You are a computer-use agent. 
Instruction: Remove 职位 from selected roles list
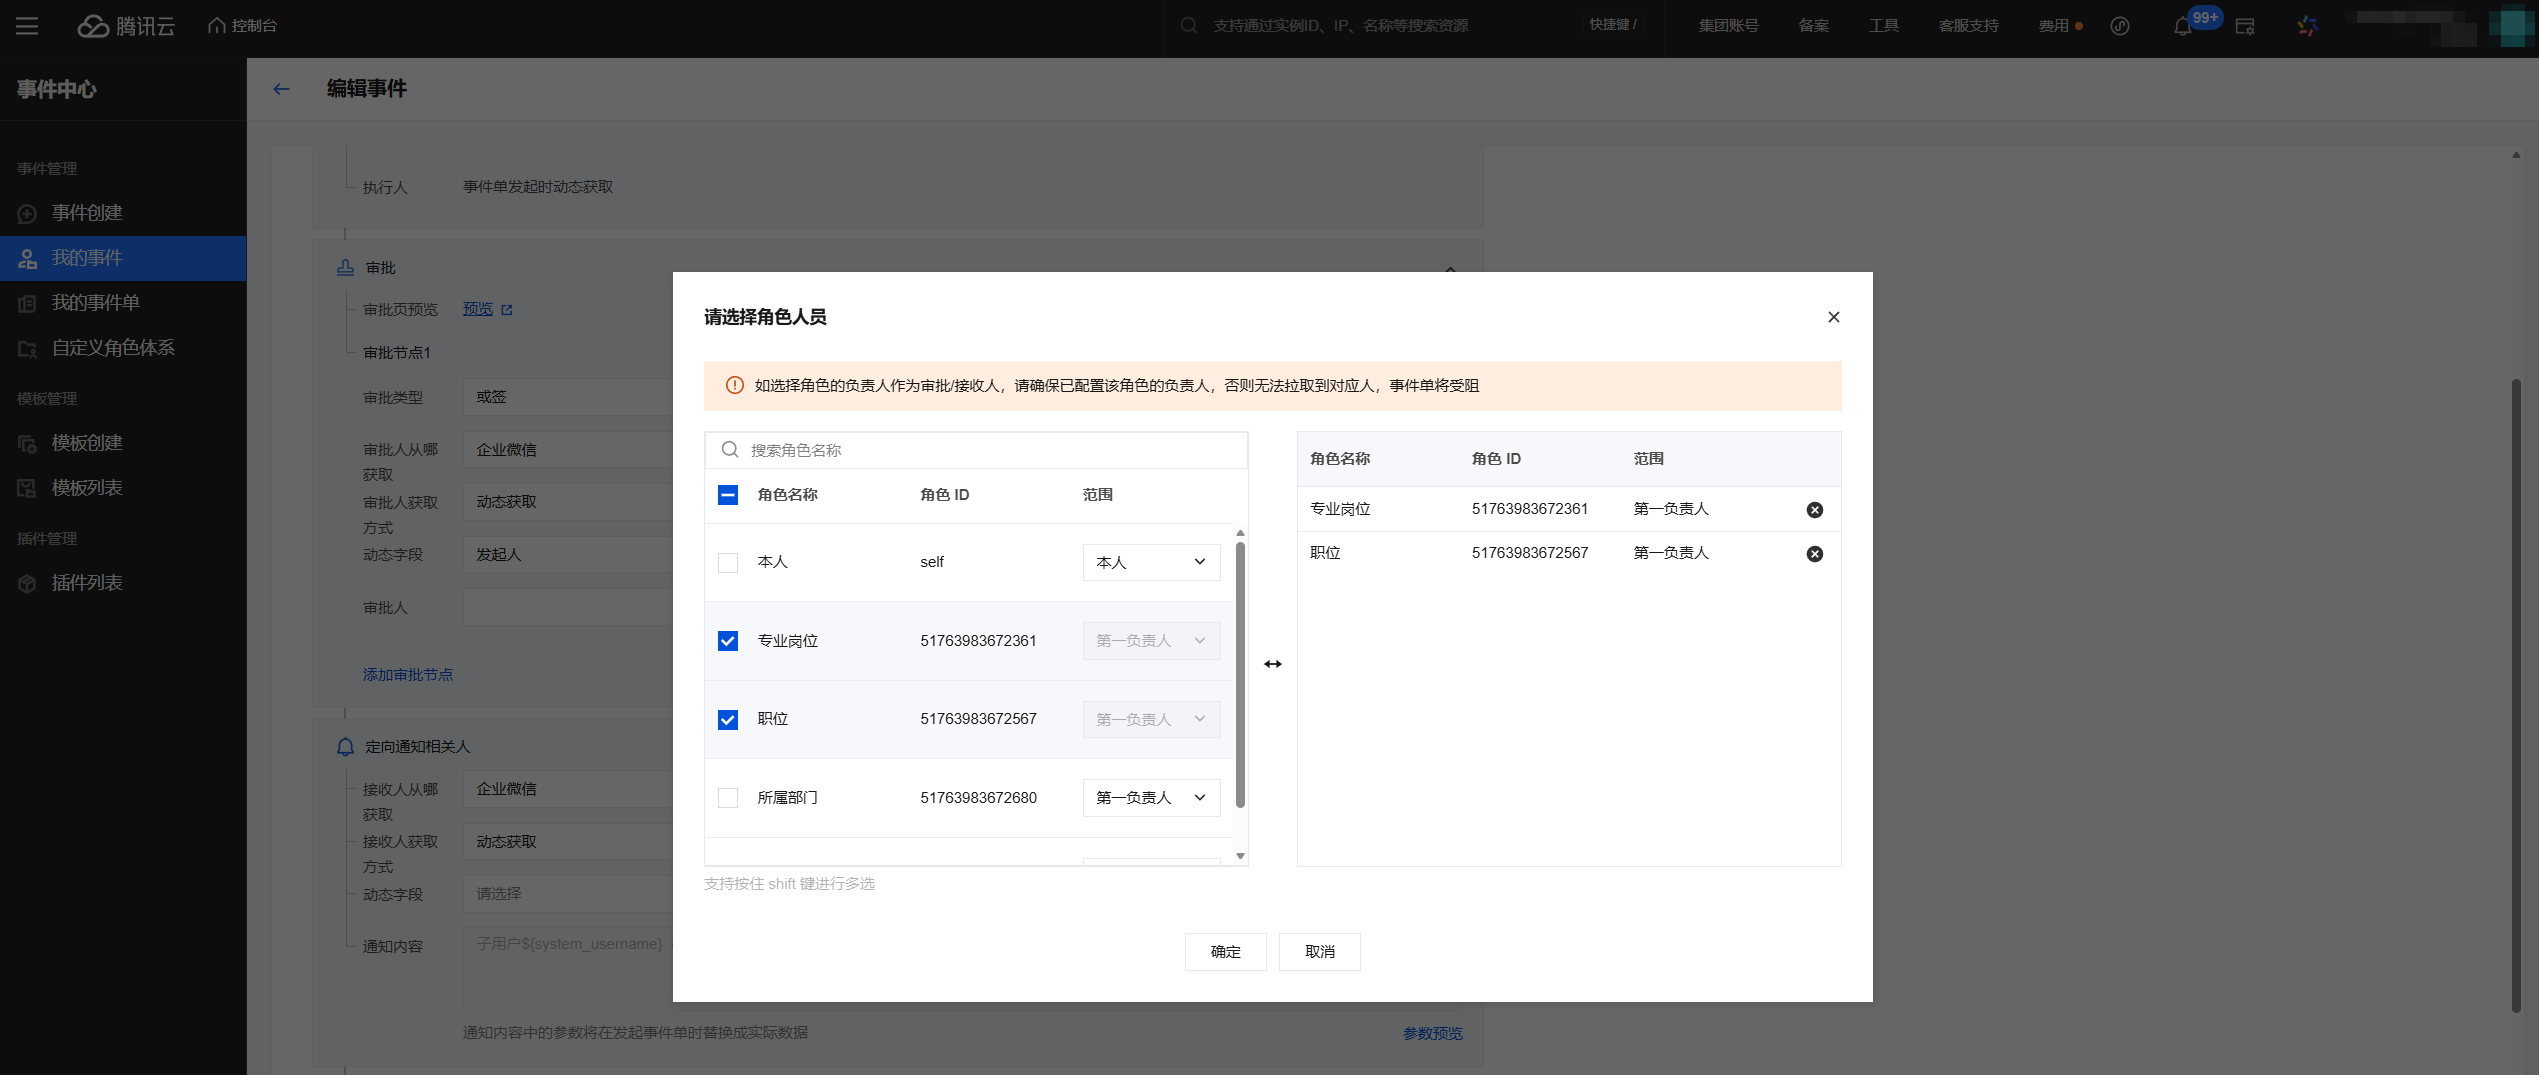tap(1814, 554)
